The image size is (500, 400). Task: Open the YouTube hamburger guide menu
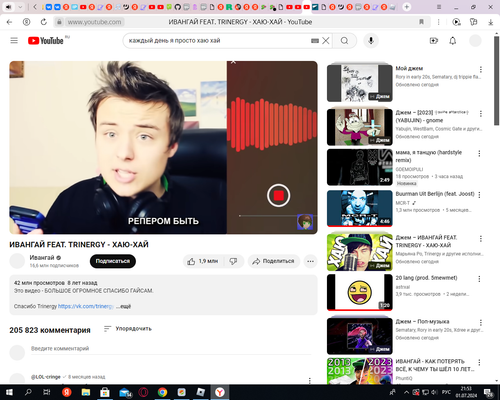point(14,41)
